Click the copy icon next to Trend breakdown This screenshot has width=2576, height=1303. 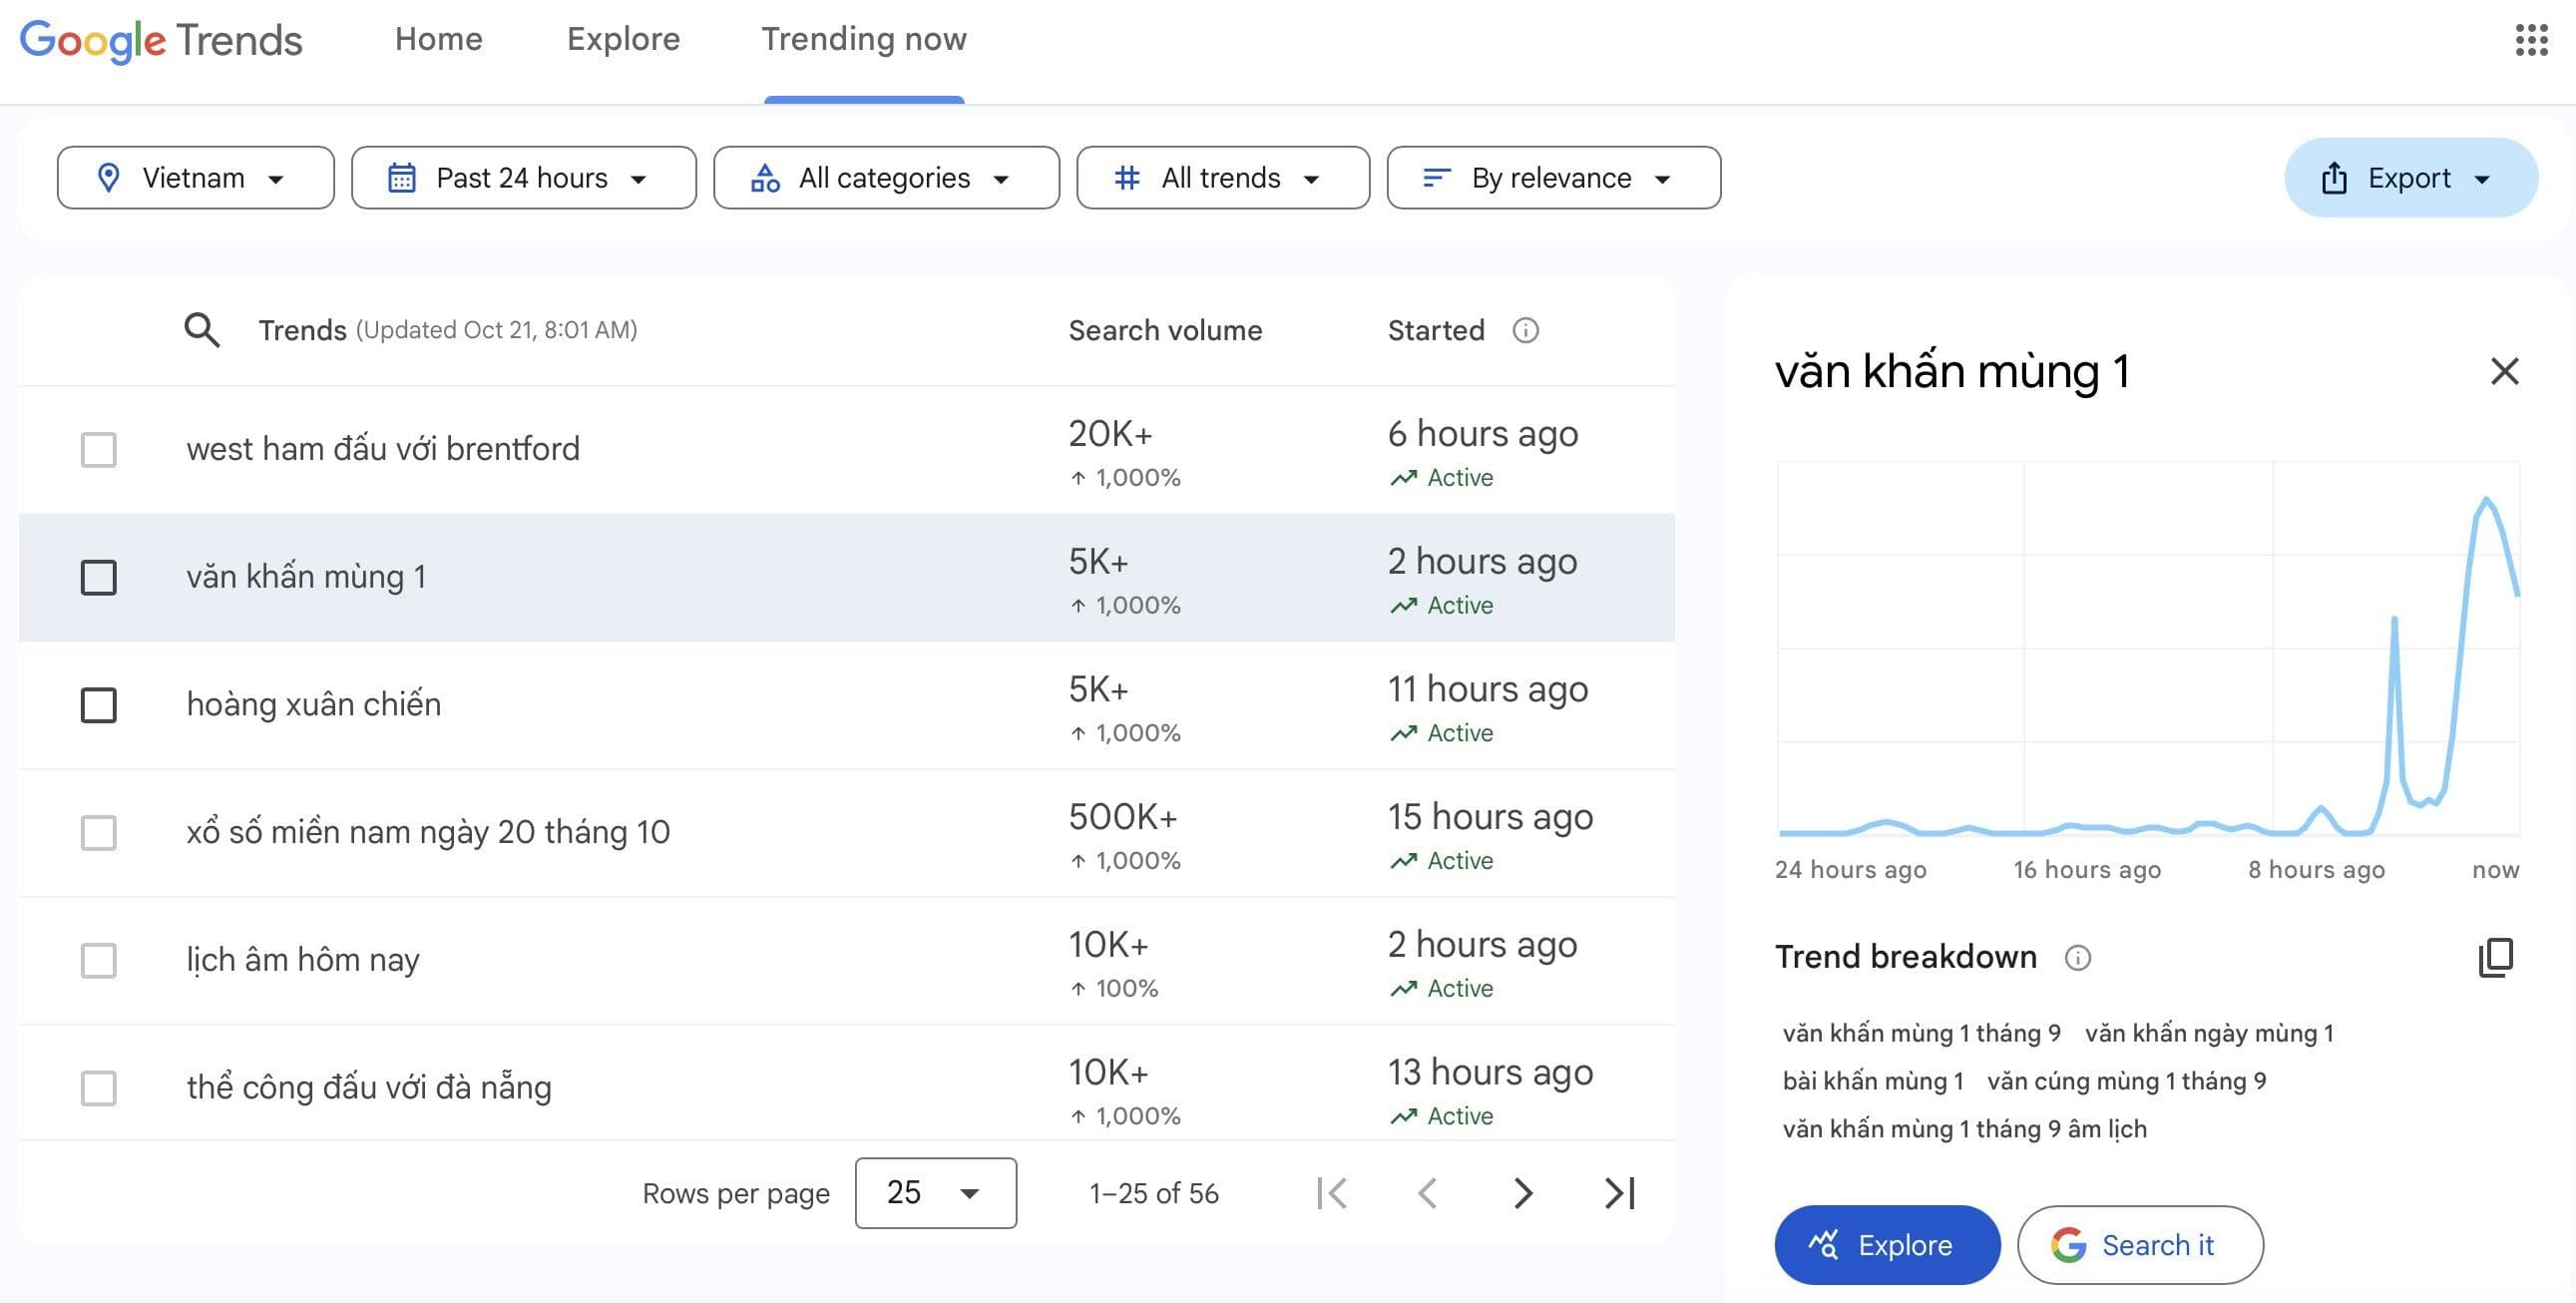2498,958
